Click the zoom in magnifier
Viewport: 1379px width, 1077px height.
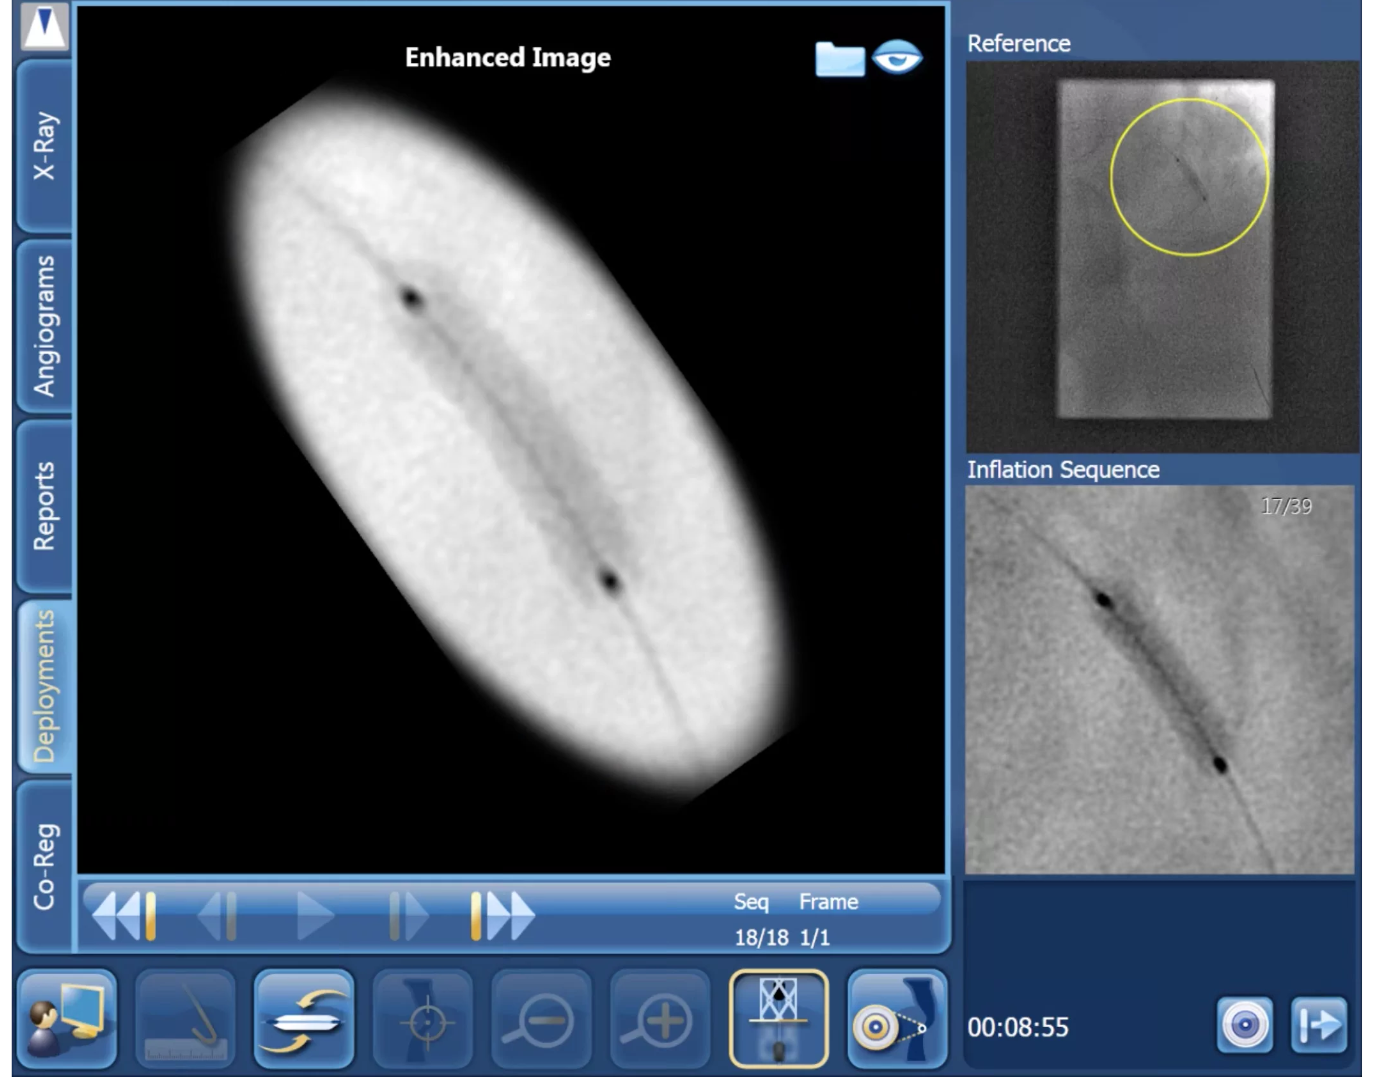pyautogui.click(x=660, y=1019)
